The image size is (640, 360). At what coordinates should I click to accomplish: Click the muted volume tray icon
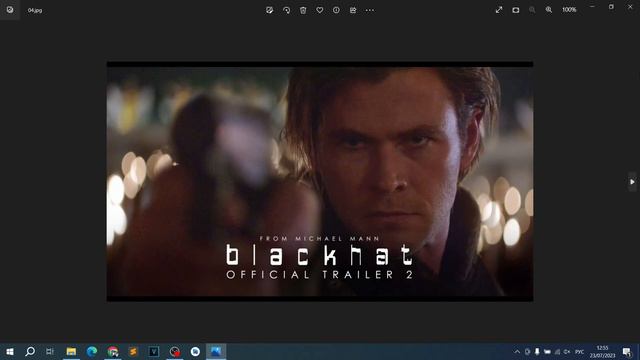point(567,352)
